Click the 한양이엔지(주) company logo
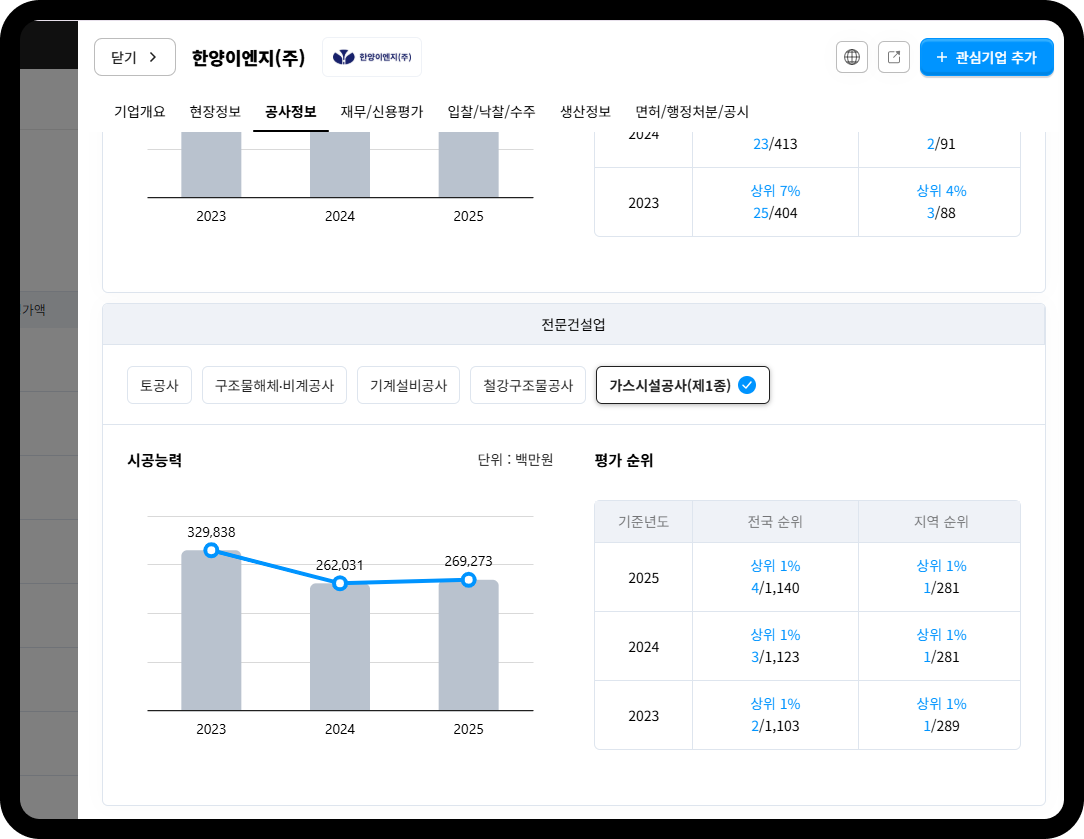Image resolution: width=1084 pixels, height=839 pixels. 372,57
